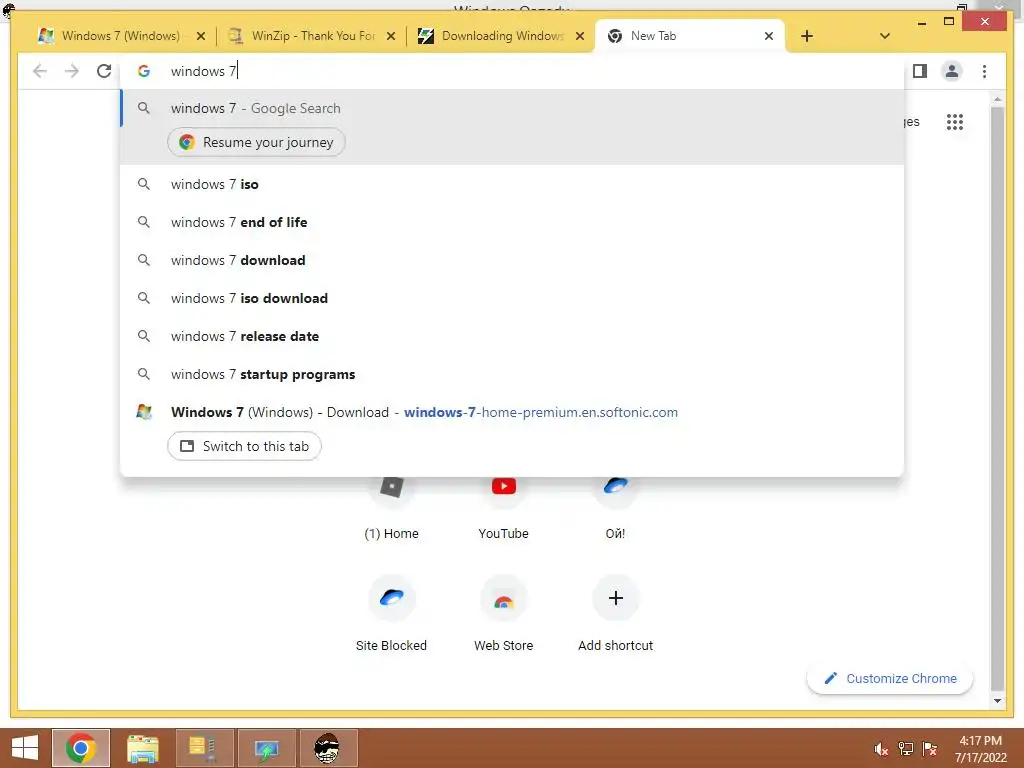The image size is (1024, 768).
Task: Click the Customize Chrome button
Action: [x=889, y=679]
